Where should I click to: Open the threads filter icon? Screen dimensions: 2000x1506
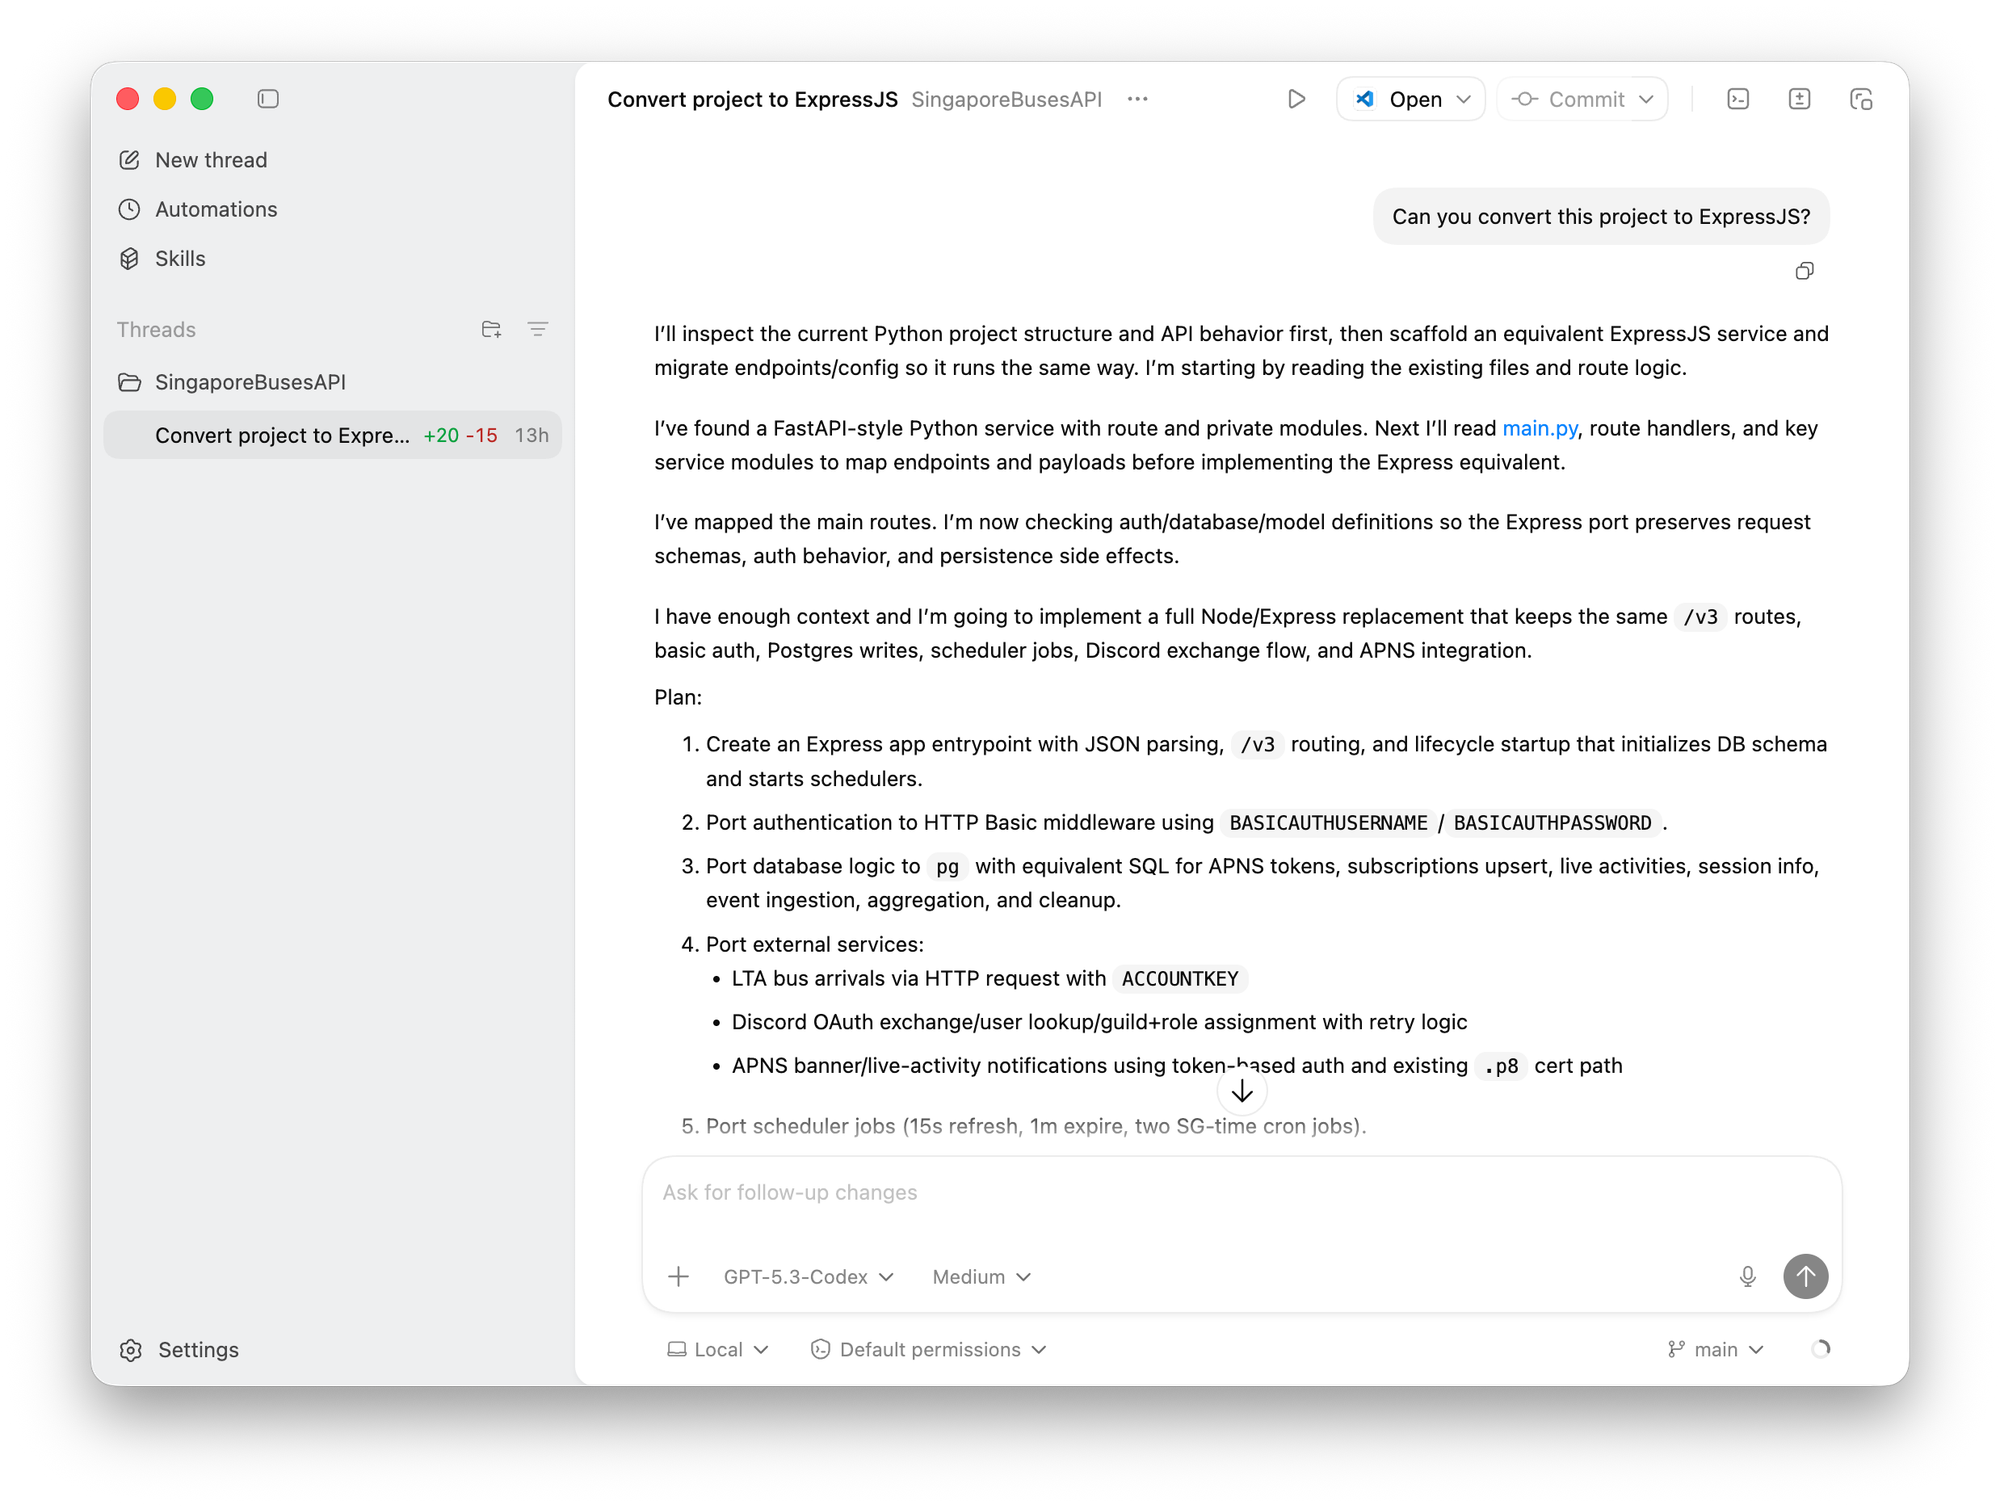[x=537, y=329]
